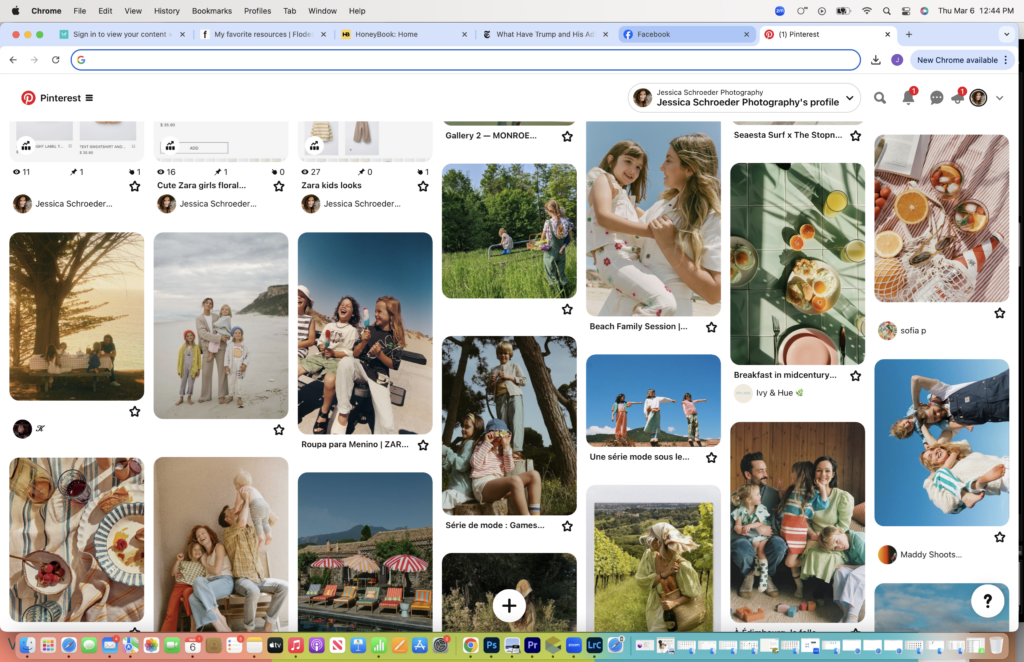Open Lightroom Classic from the dock

pos(594,646)
